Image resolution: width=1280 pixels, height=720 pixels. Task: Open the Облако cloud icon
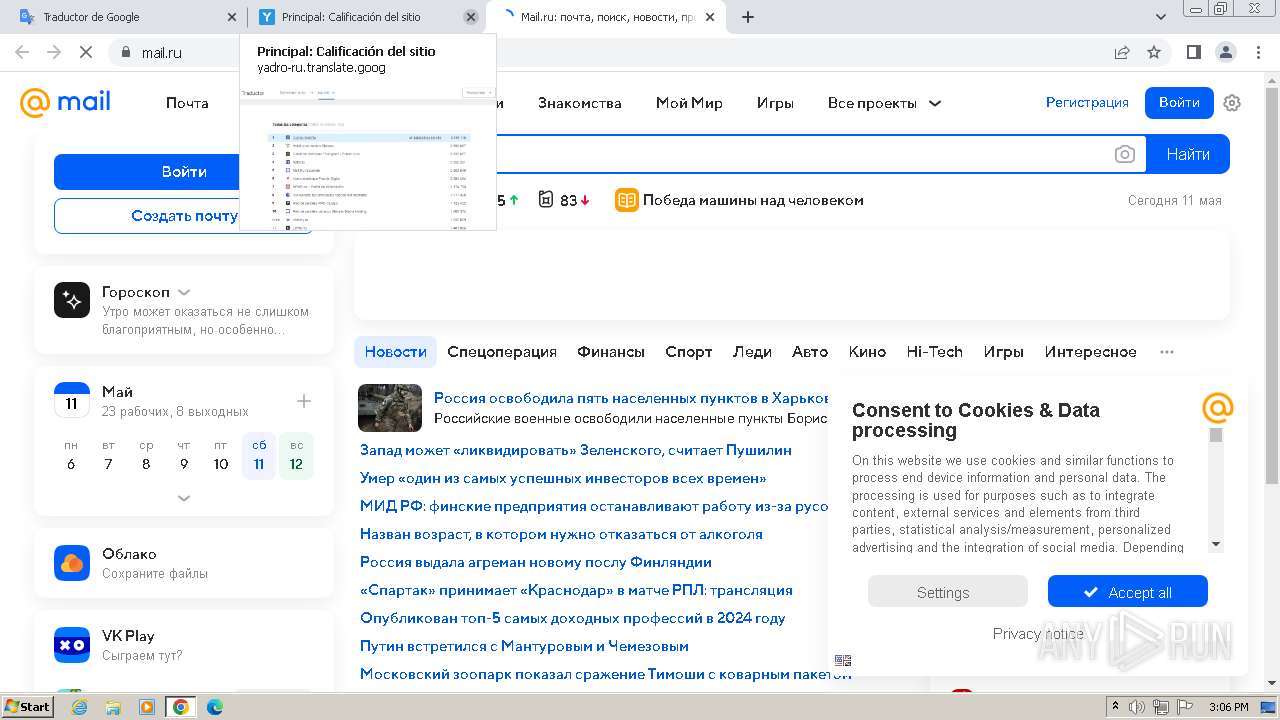72,563
